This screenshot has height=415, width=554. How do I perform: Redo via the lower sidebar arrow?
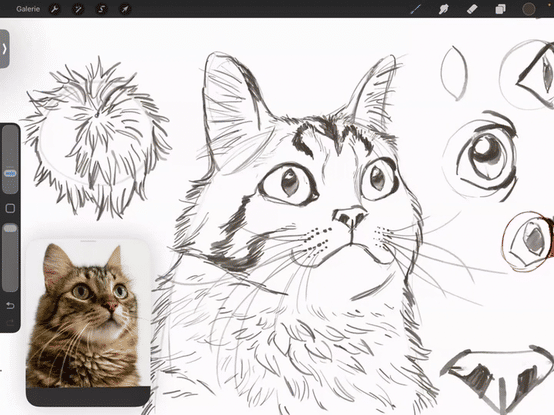[x=10, y=322]
